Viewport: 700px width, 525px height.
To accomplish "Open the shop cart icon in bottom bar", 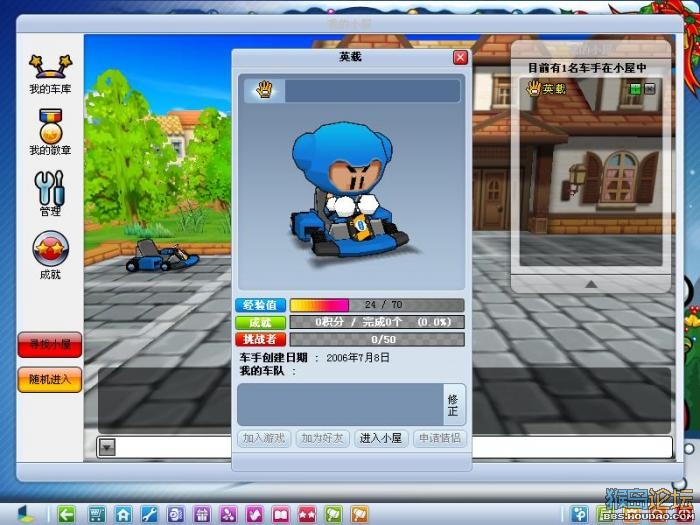I will 96,515.
